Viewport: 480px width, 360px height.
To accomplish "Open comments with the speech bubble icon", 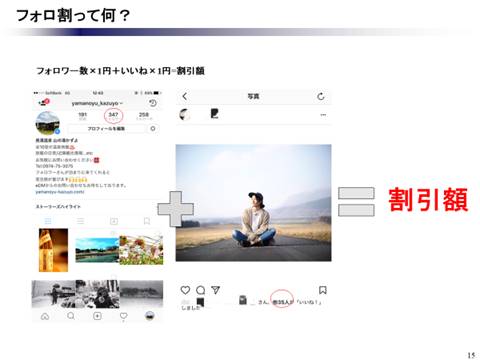I will pyautogui.click(x=201, y=290).
